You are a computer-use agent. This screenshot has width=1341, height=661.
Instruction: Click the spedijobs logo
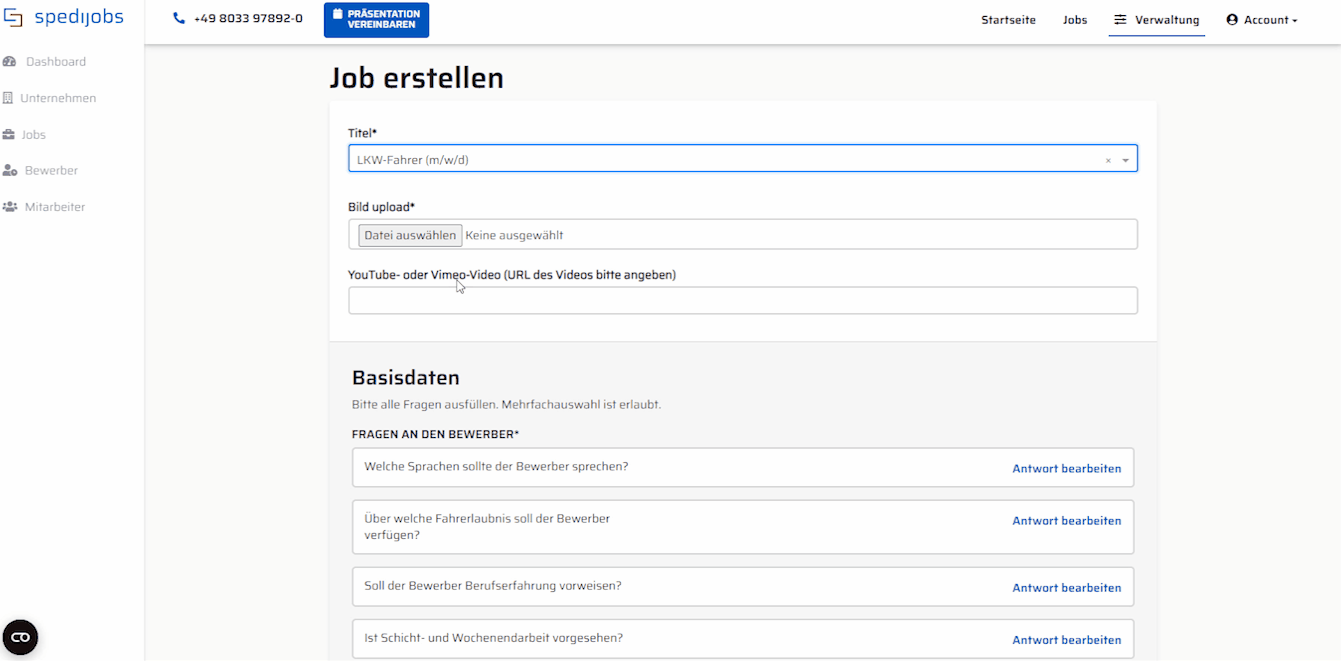point(64,18)
